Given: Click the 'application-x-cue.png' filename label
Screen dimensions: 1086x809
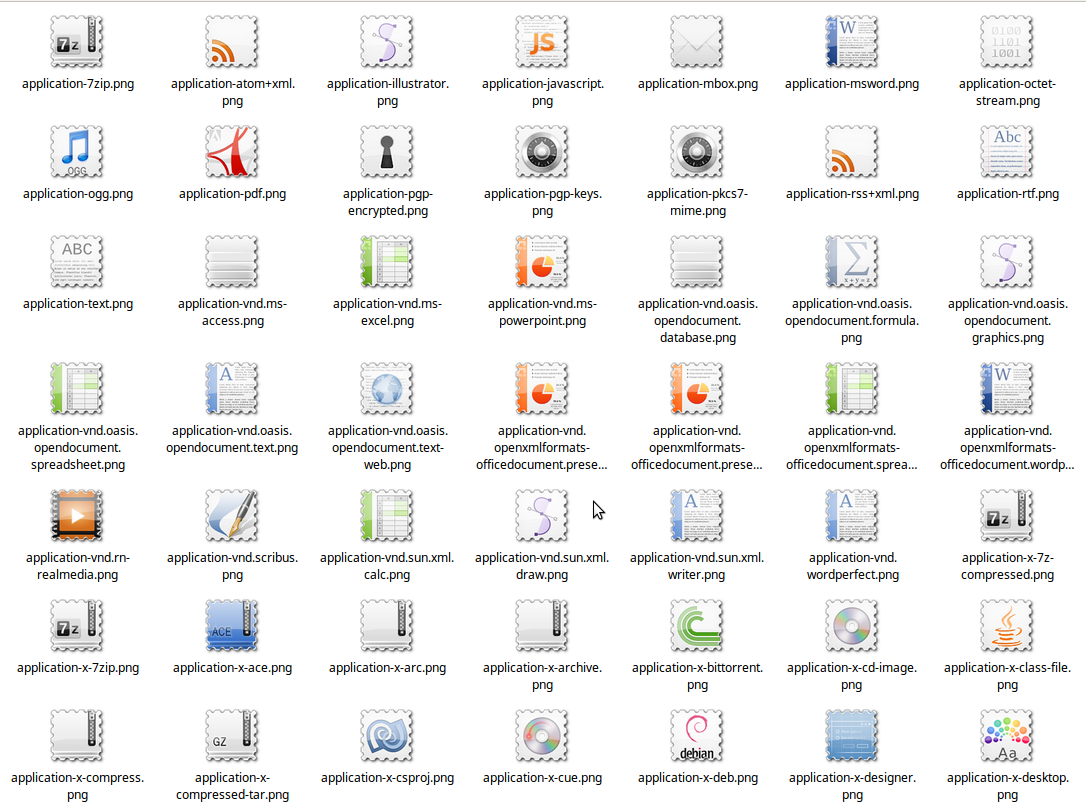Looking at the screenshot, I should pos(542,778).
